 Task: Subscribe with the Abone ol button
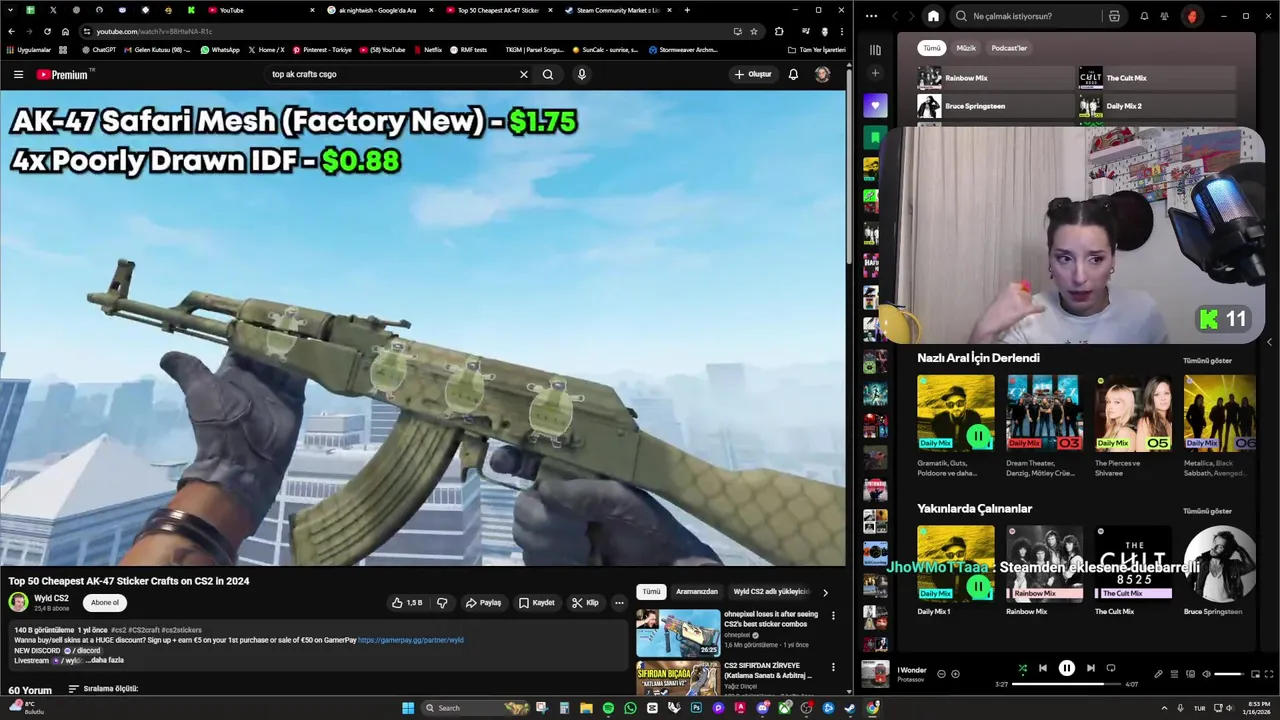(x=105, y=603)
